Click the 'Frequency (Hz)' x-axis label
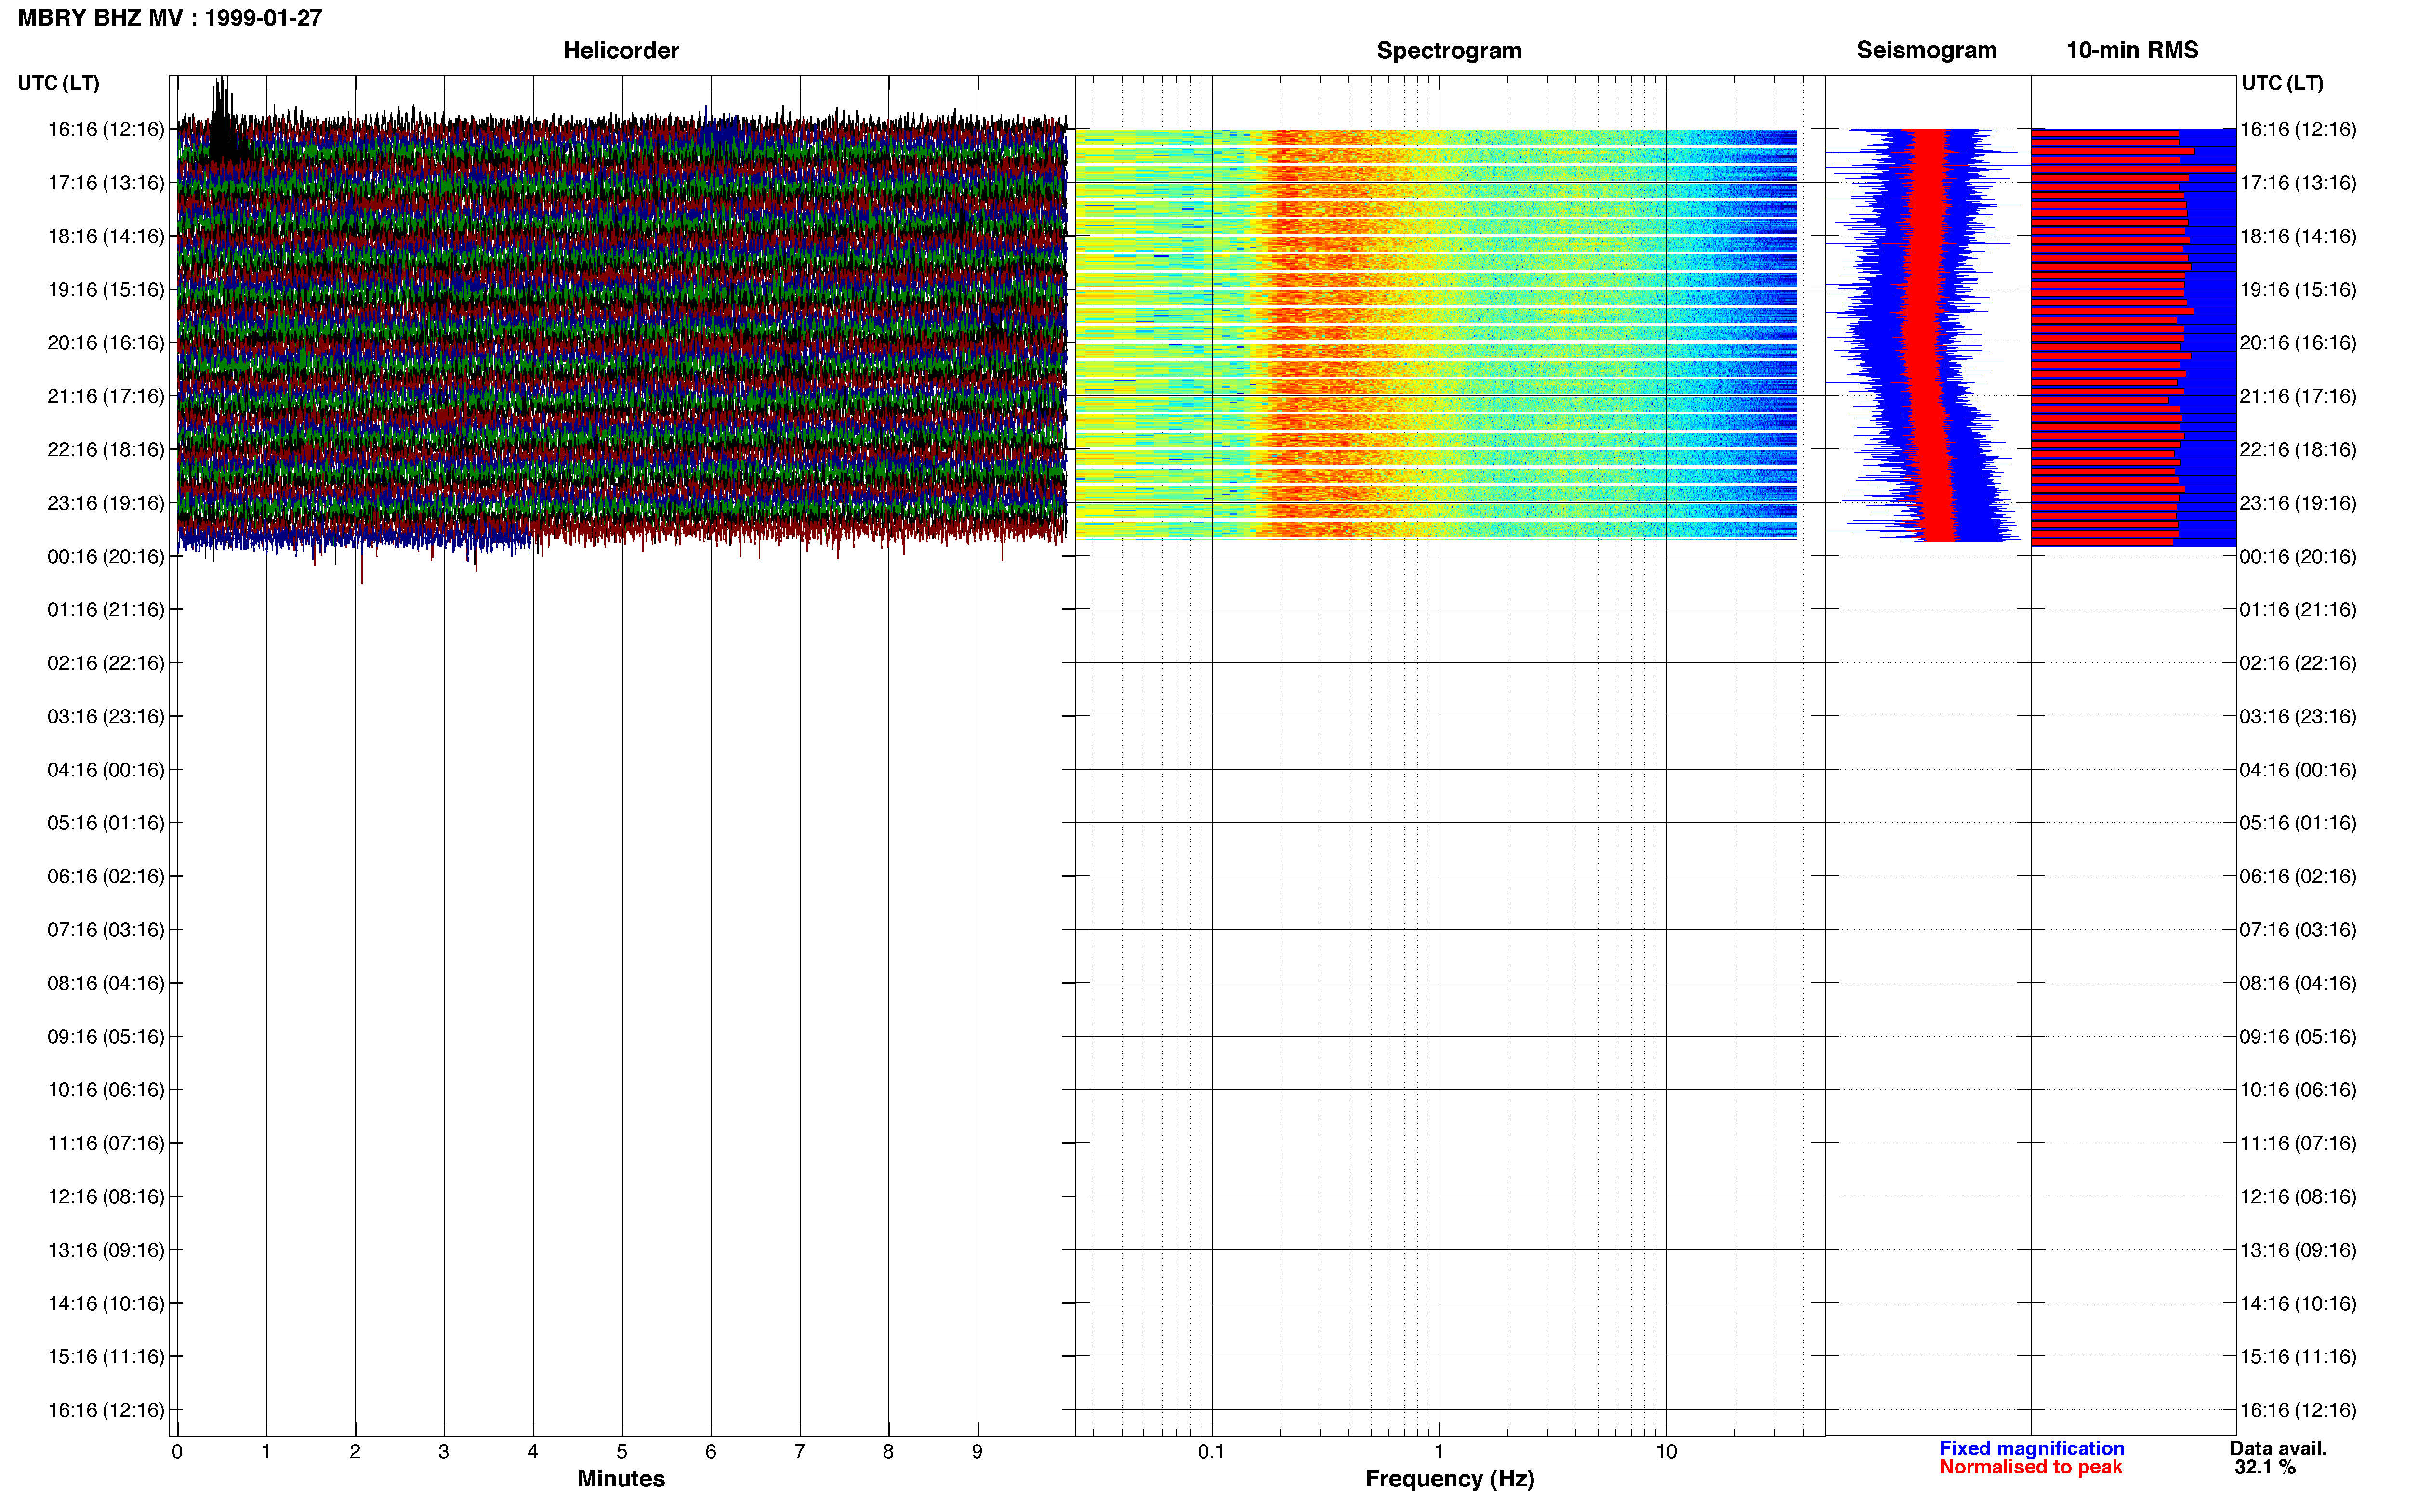The width and height of the screenshot is (2418, 1512). point(1449,1479)
